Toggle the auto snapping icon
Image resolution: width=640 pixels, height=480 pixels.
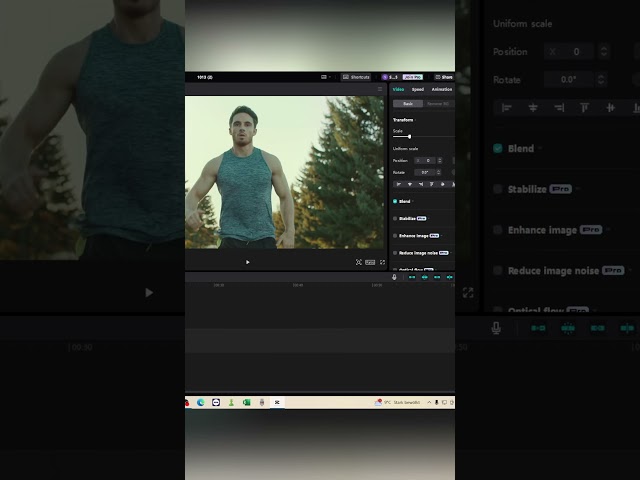click(x=424, y=277)
